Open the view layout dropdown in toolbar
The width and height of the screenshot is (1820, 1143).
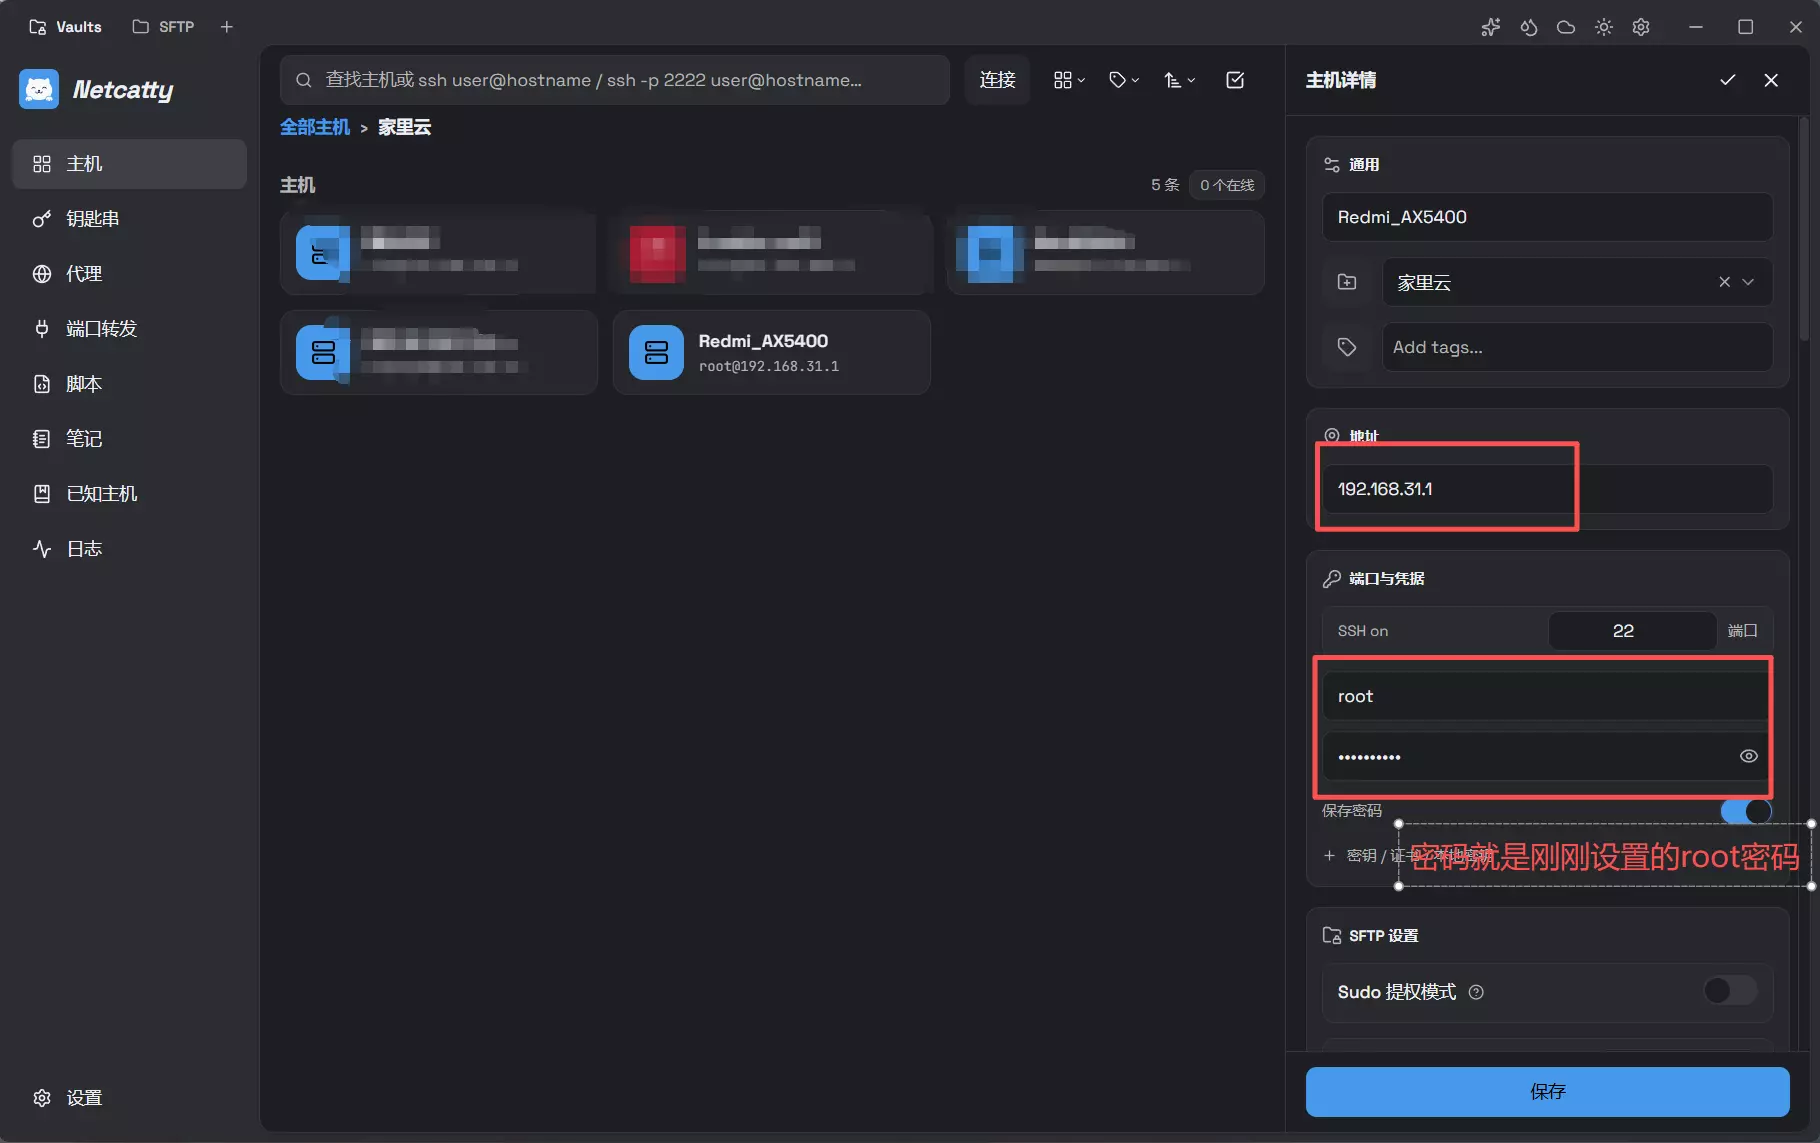(1069, 80)
